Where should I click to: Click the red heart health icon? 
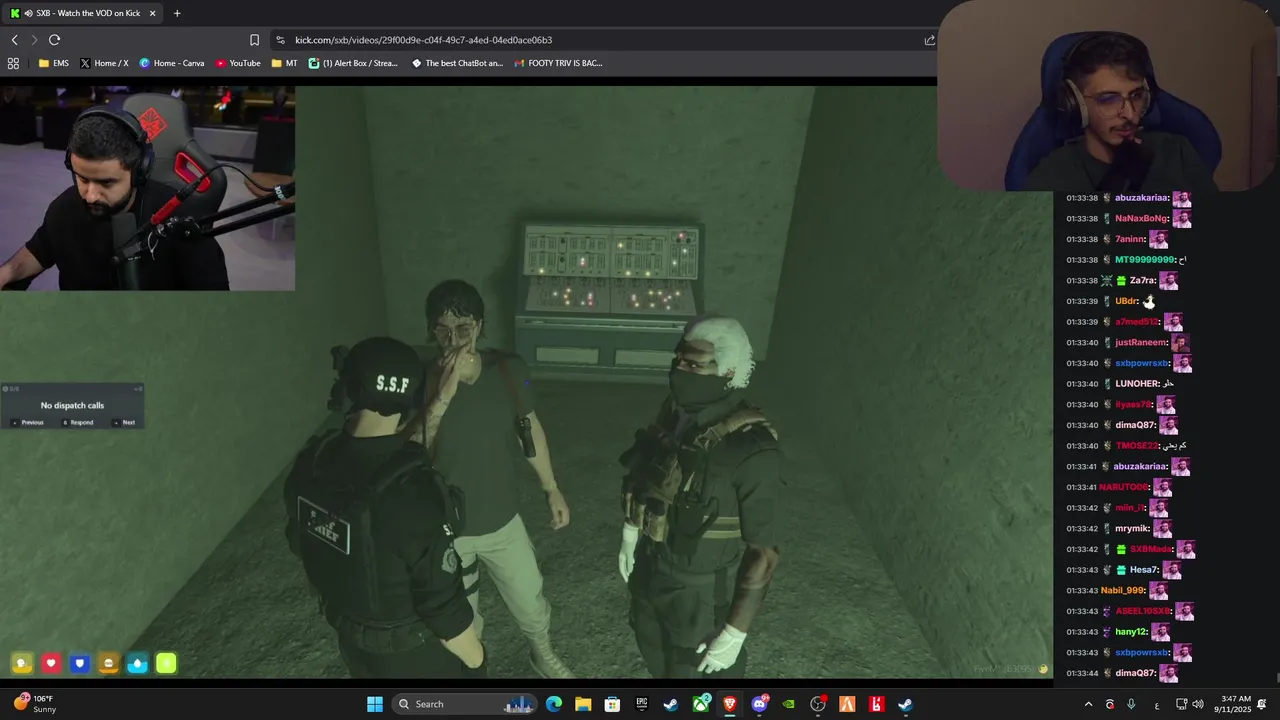51,663
